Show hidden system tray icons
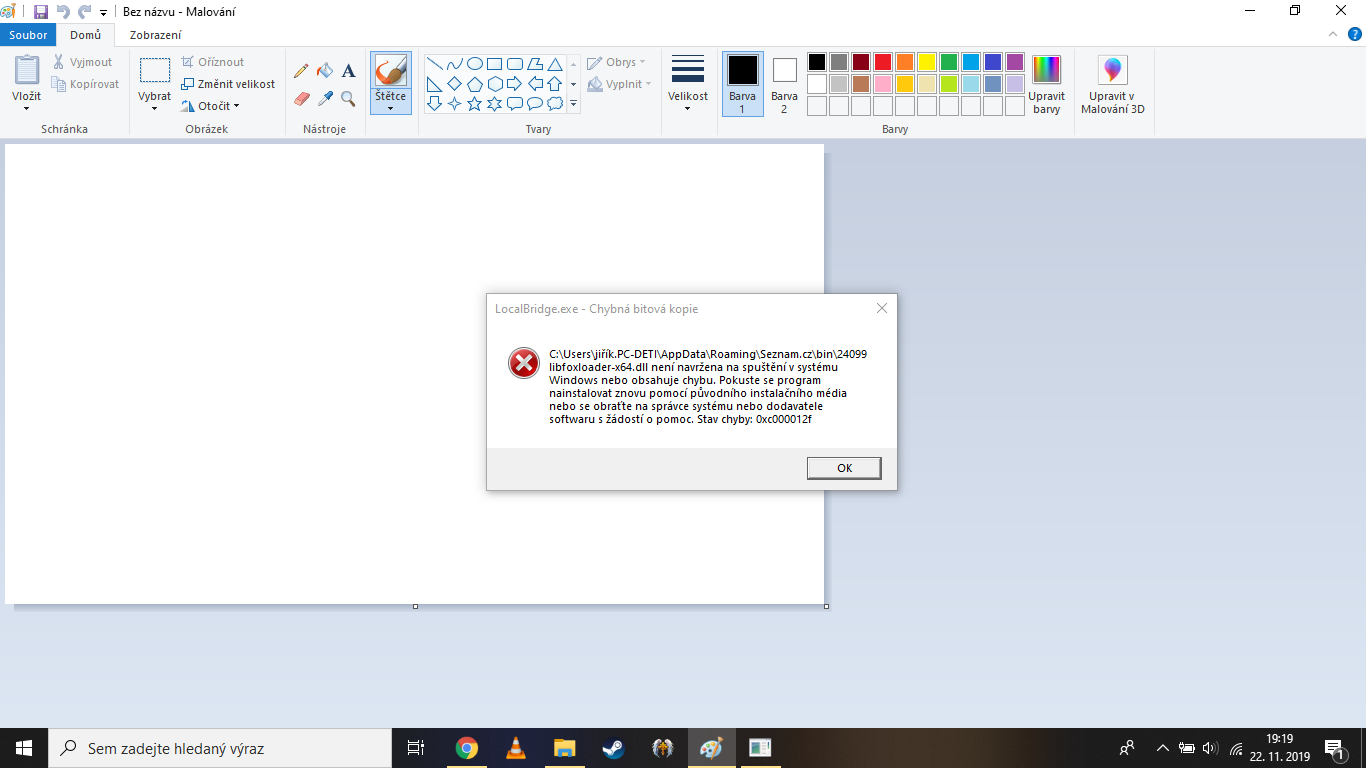The width and height of the screenshot is (1366, 768). point(1162,748)
